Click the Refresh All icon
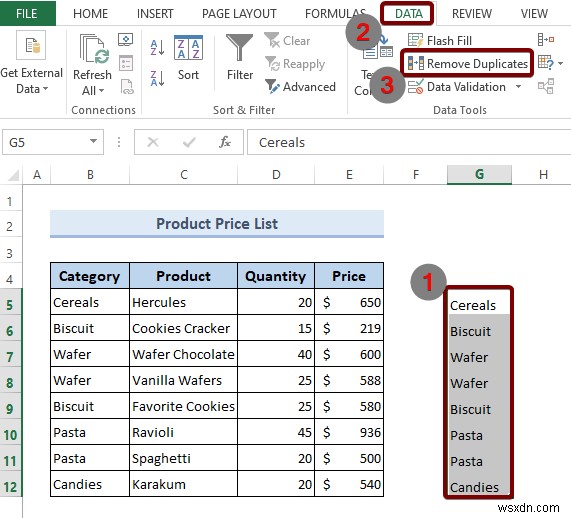 94,49
